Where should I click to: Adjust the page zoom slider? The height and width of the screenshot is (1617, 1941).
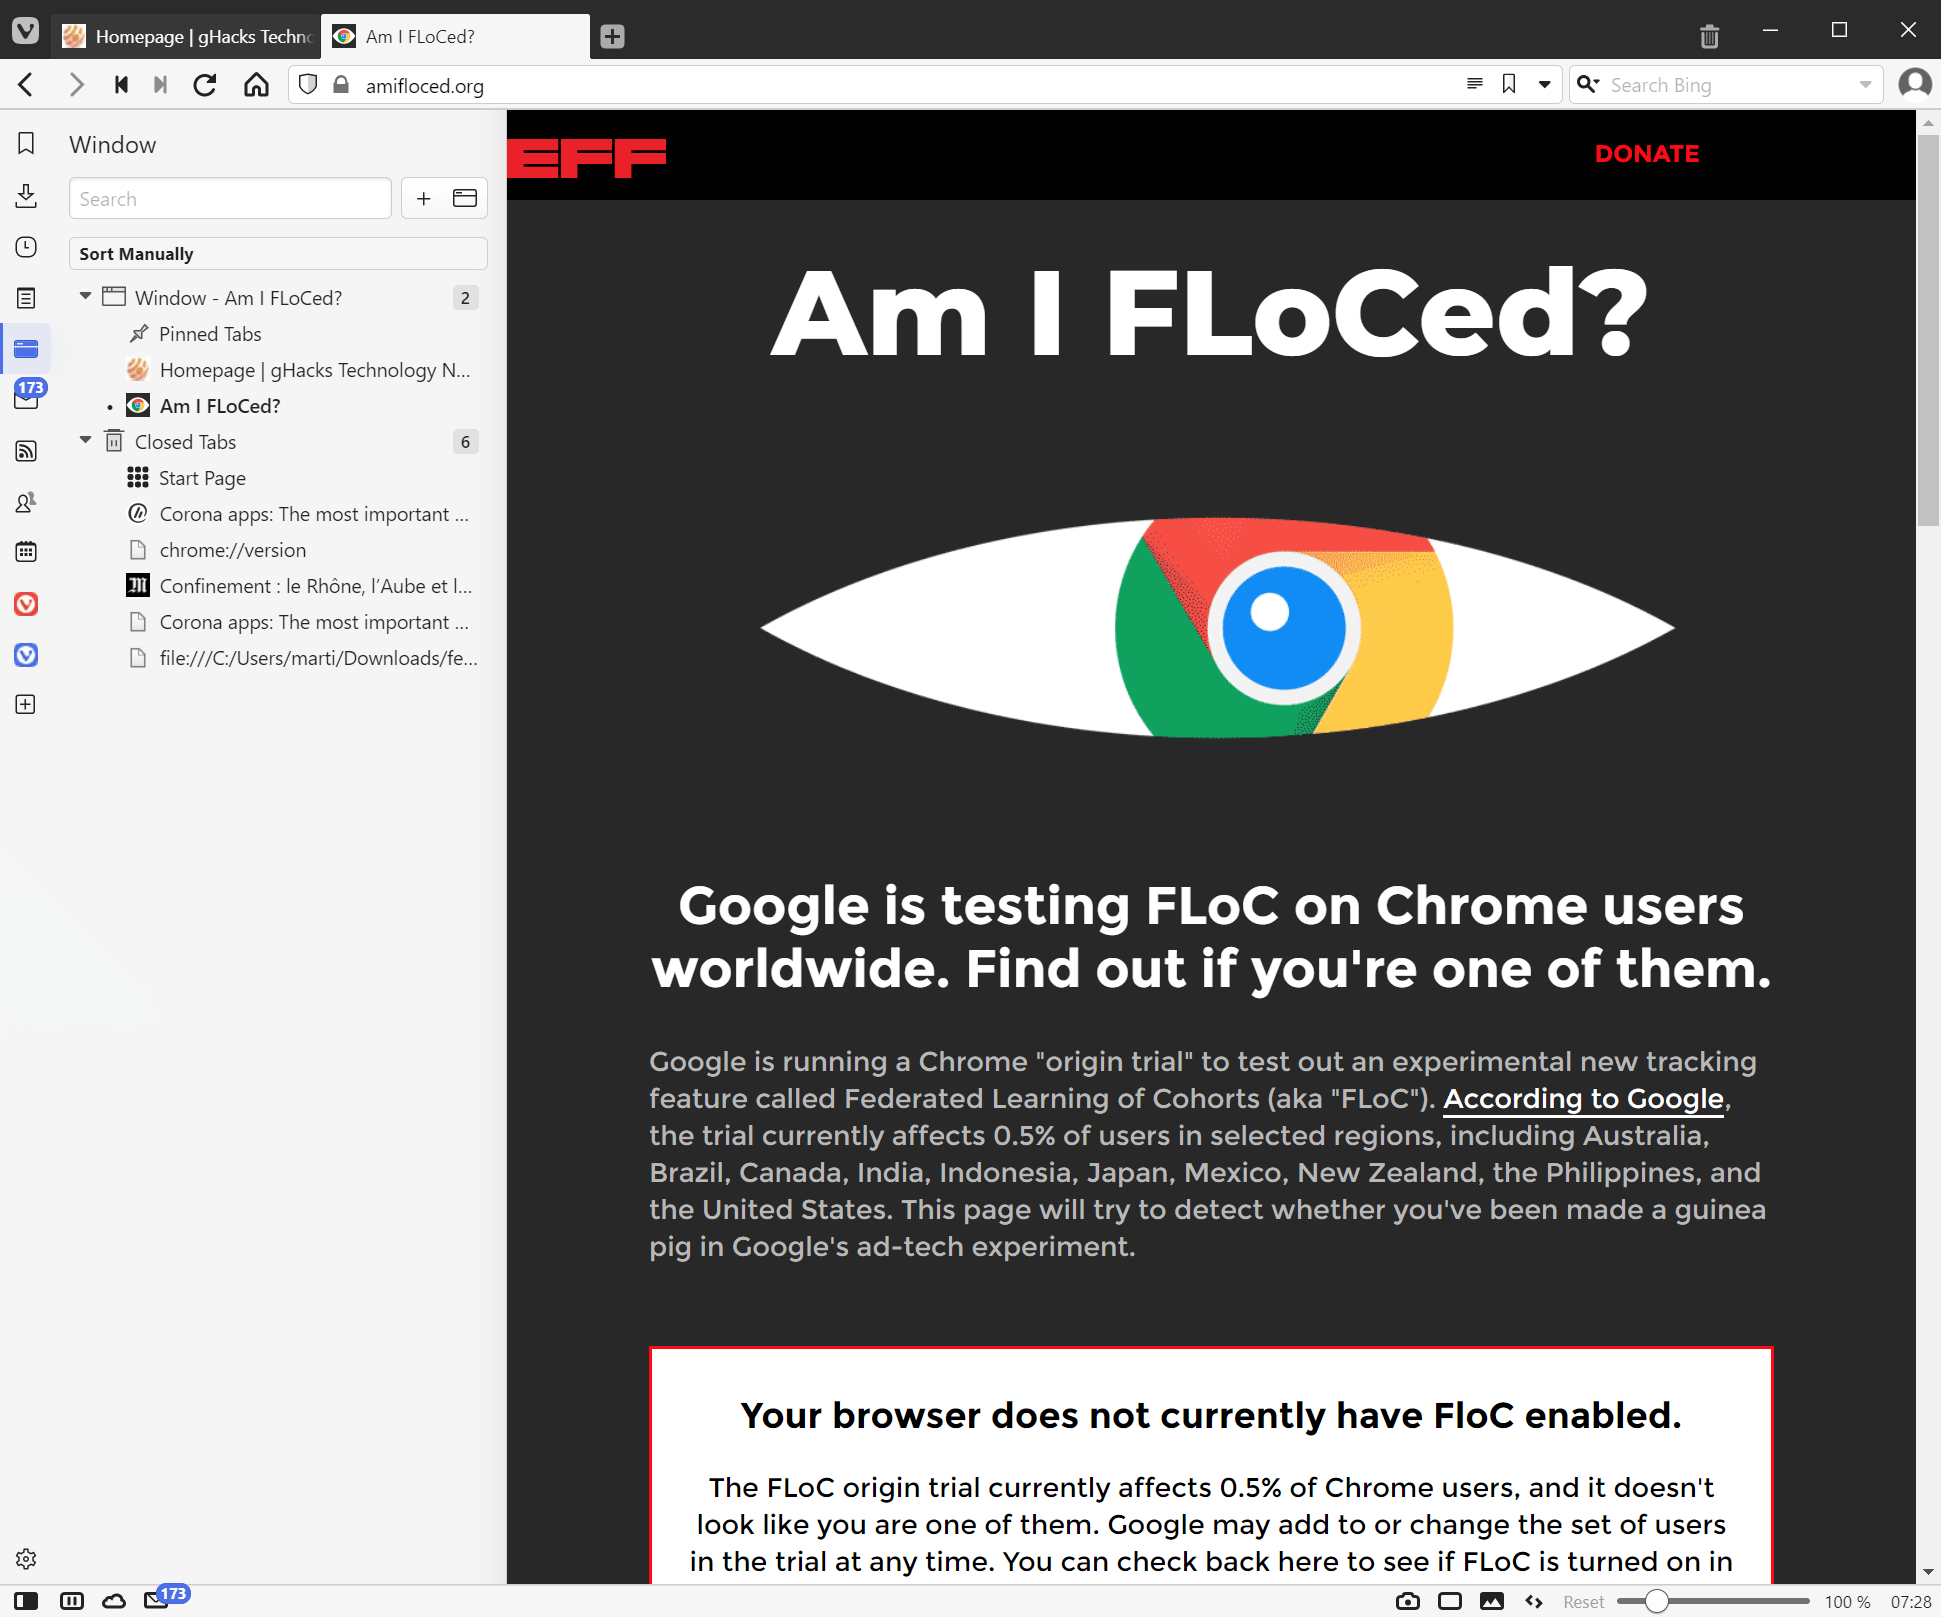(x=1656, y=1601)
